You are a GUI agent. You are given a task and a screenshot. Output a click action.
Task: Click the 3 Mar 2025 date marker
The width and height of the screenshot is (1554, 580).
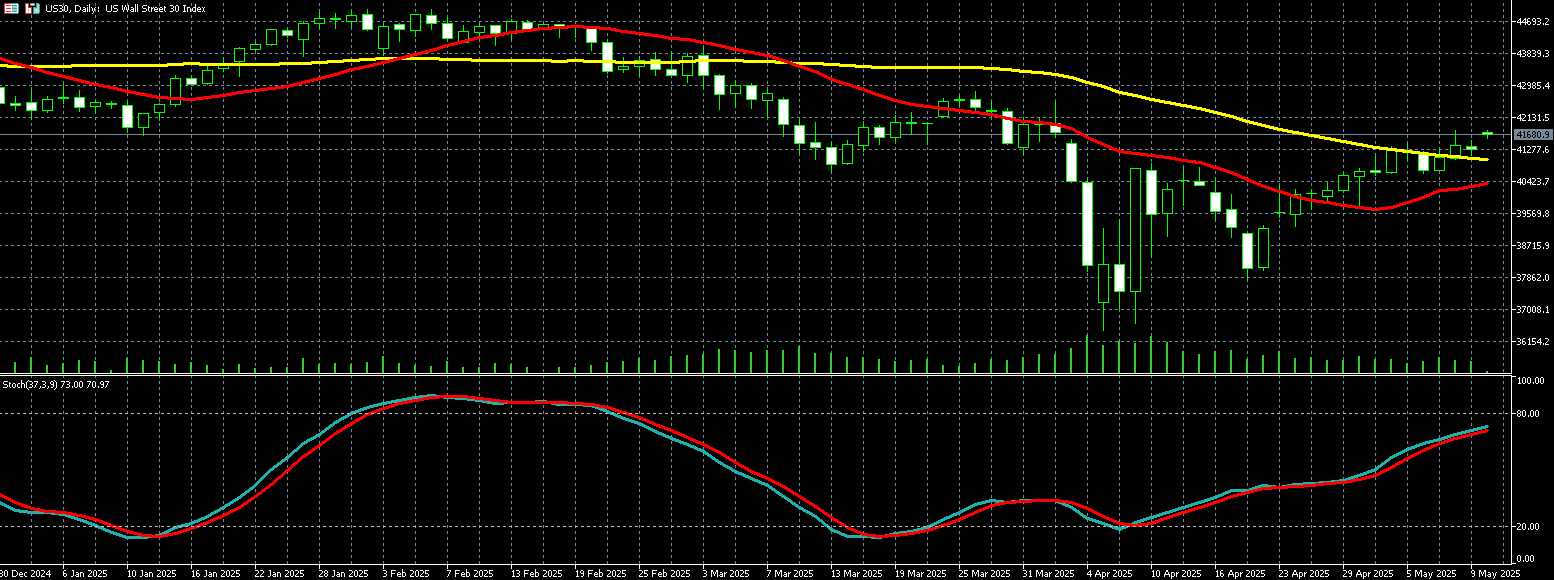tap(725, 574)
